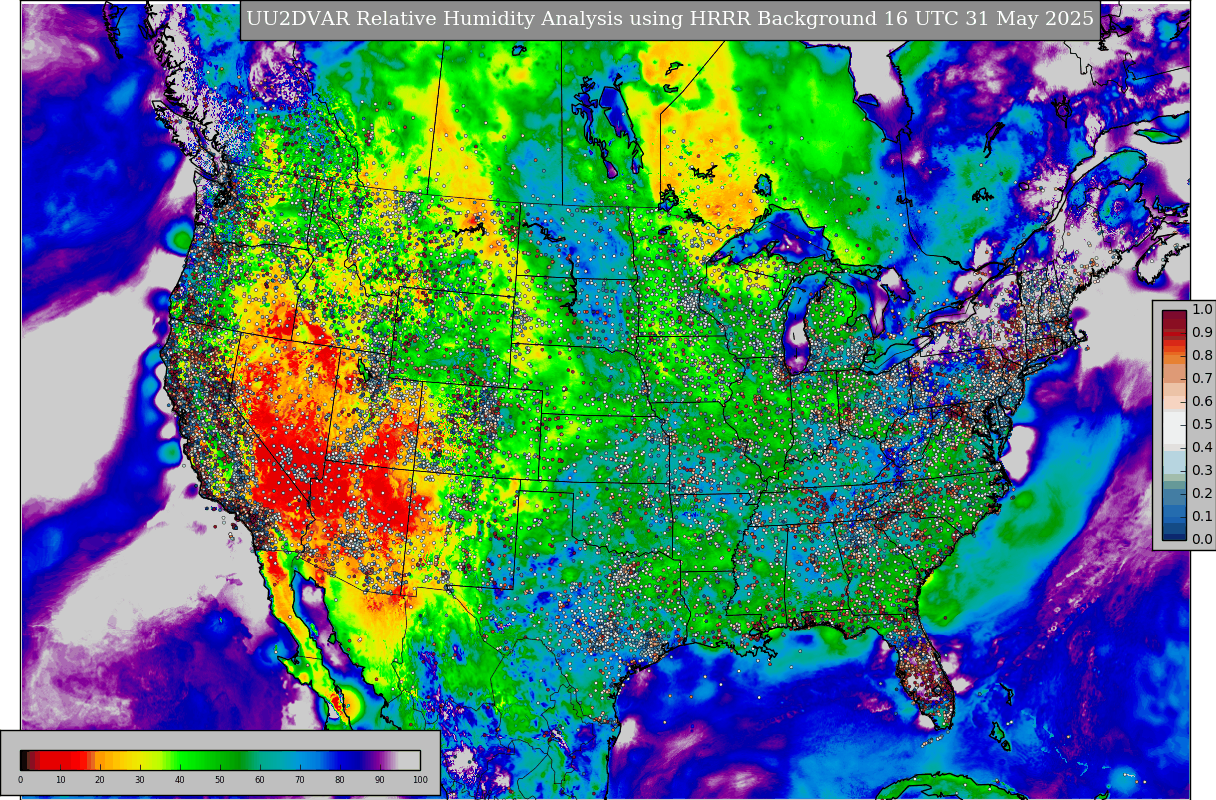Click the "20" tick label on humidity scale
This screenshot has width=1216, height=800.
pyautogui.click(x=100, y=780)
